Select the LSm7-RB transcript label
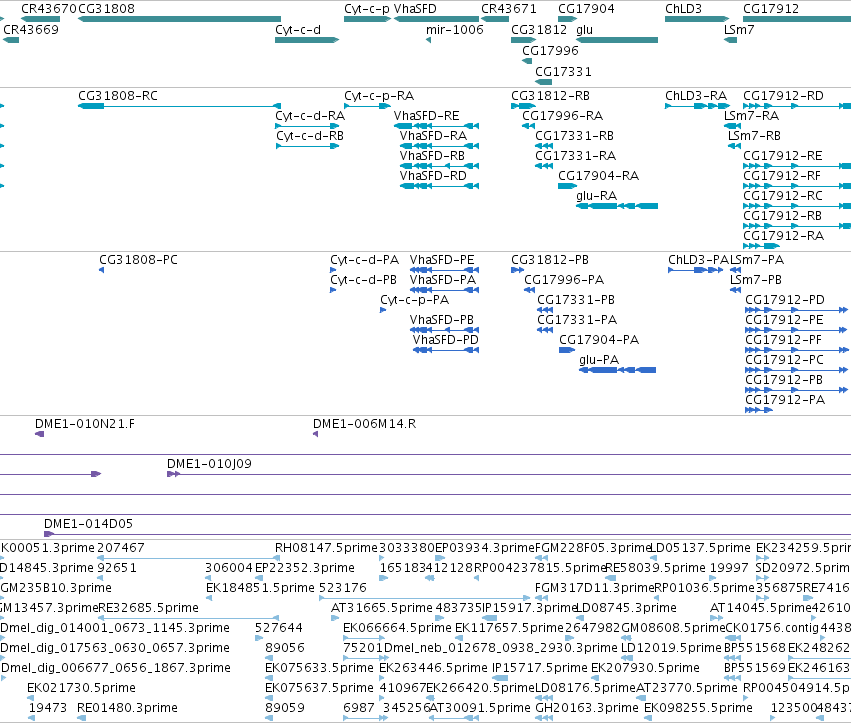The image size is (851, 723). coord(754,136)
